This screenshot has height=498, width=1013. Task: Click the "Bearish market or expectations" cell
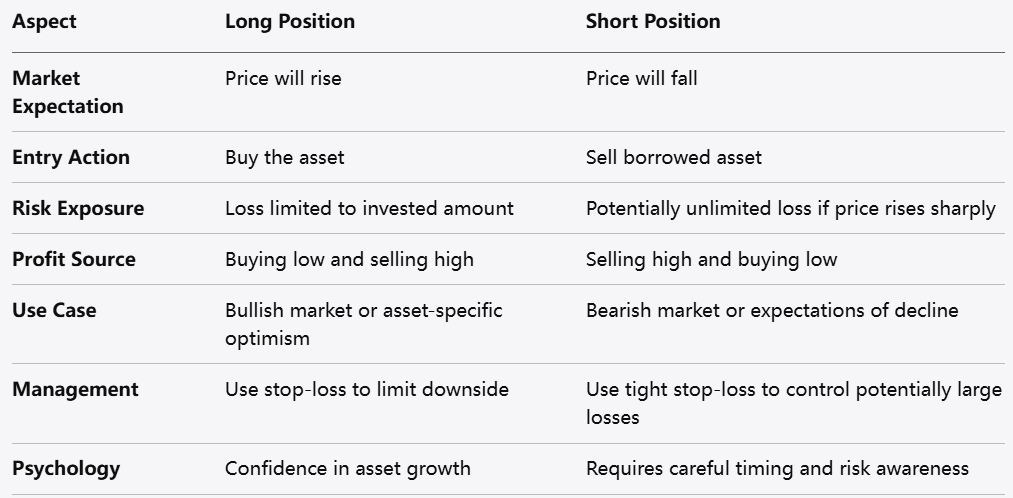coord(771,310)
